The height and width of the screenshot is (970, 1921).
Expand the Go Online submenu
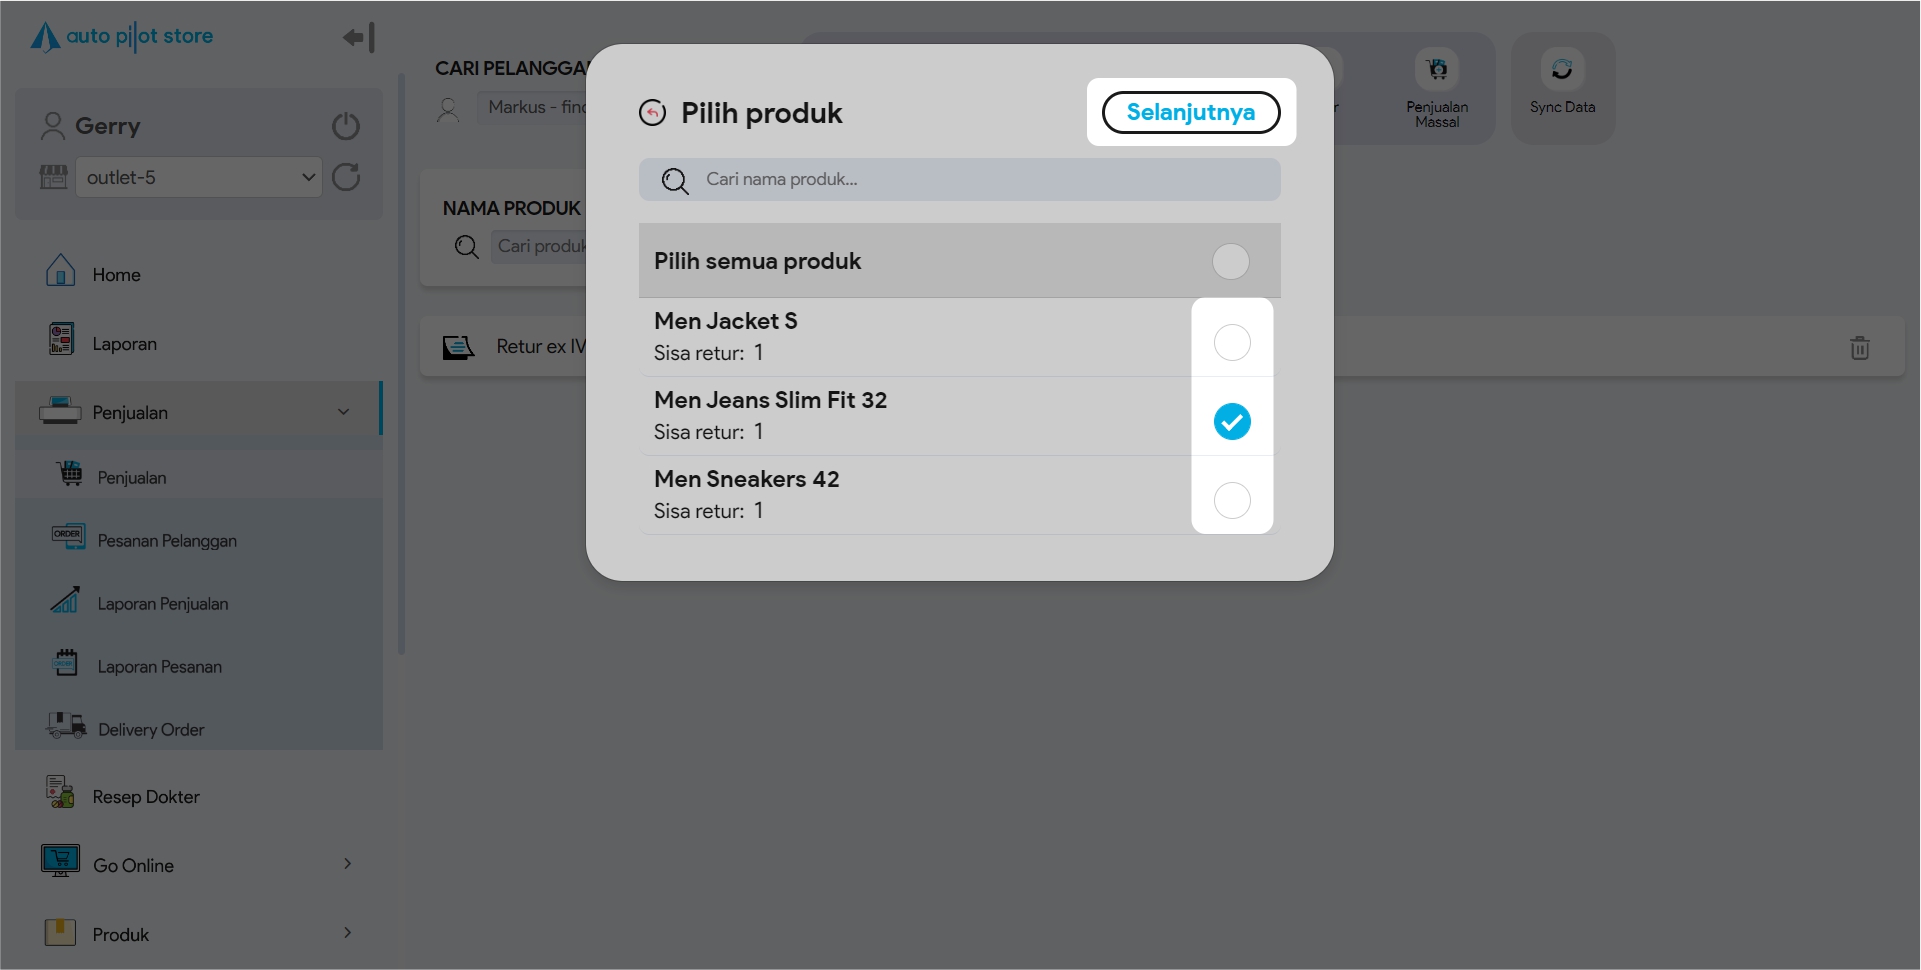pos(347,864)
